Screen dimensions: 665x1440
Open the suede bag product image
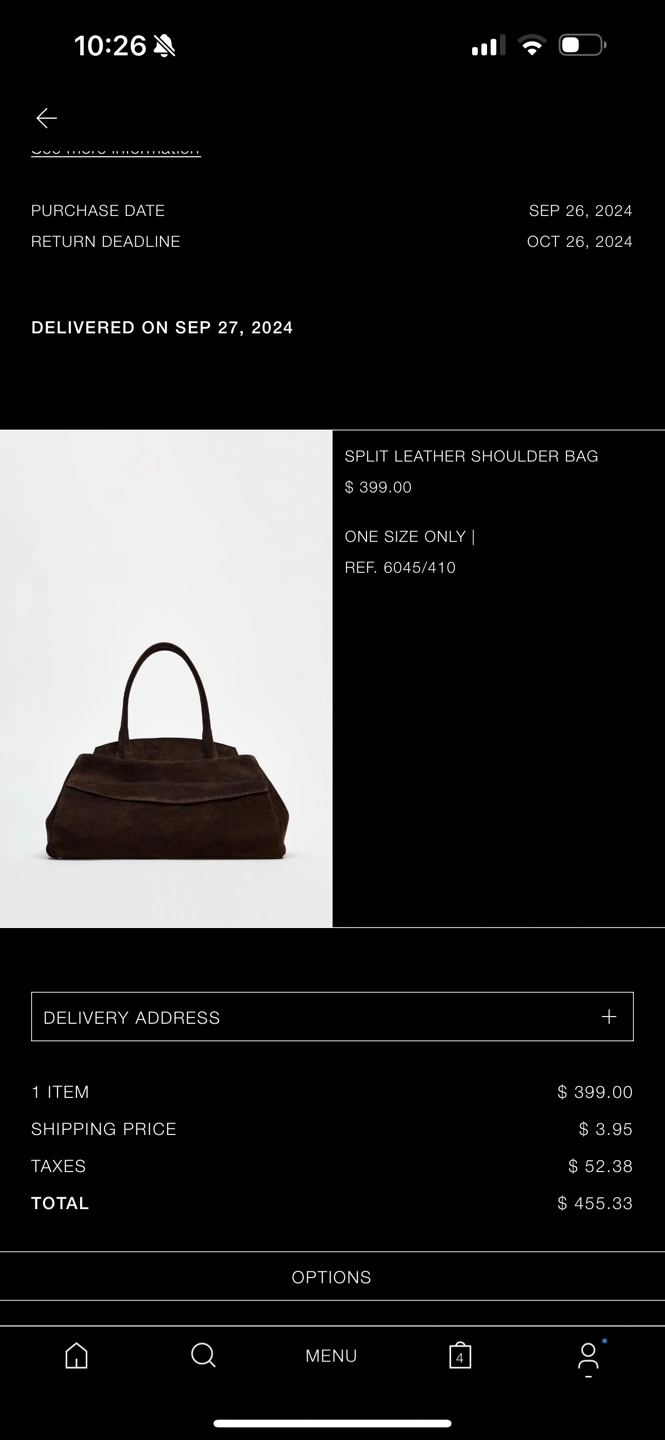(x=166, y=679)
